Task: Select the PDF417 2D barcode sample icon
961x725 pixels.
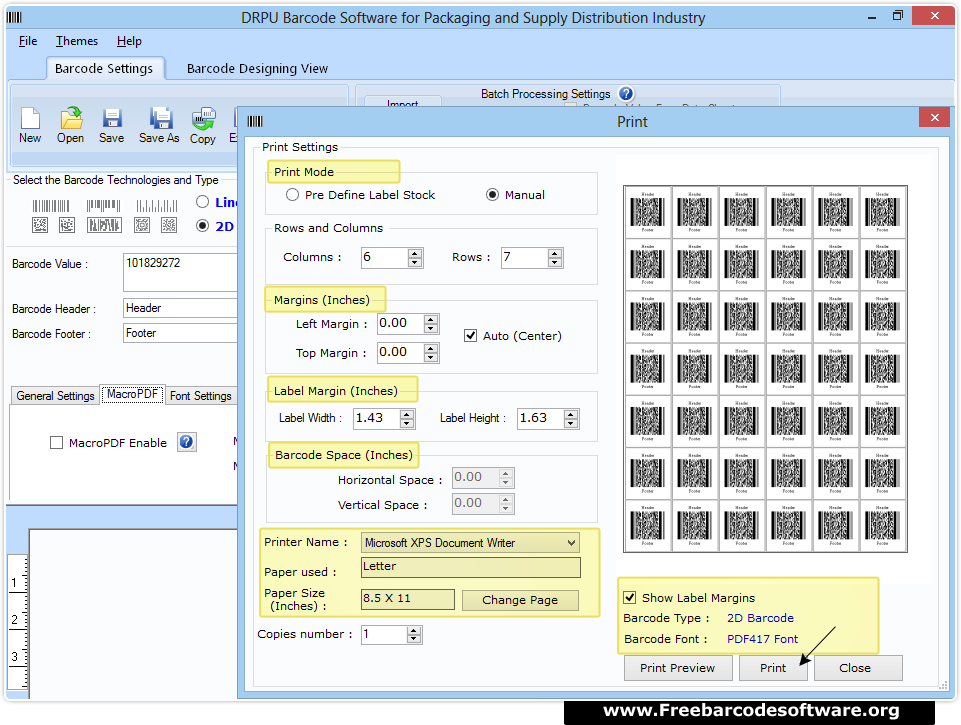Action: [x=104, y=226]
